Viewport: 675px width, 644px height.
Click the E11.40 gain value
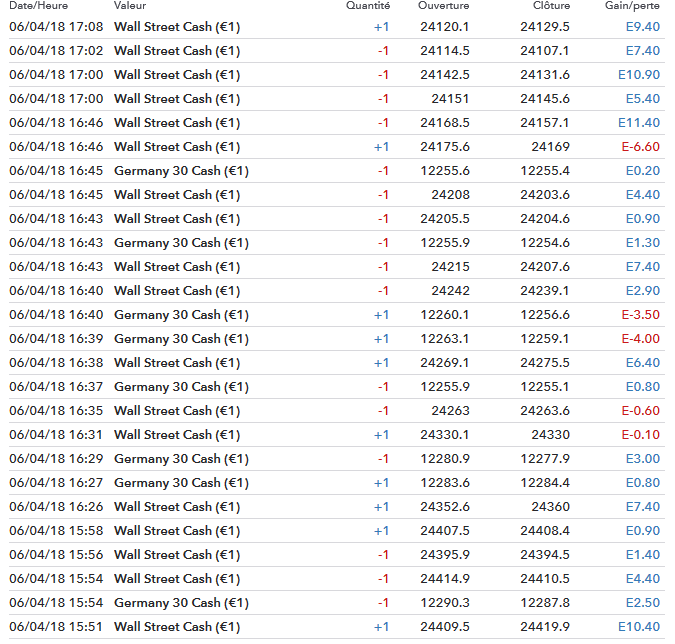(x=639, y=123)
